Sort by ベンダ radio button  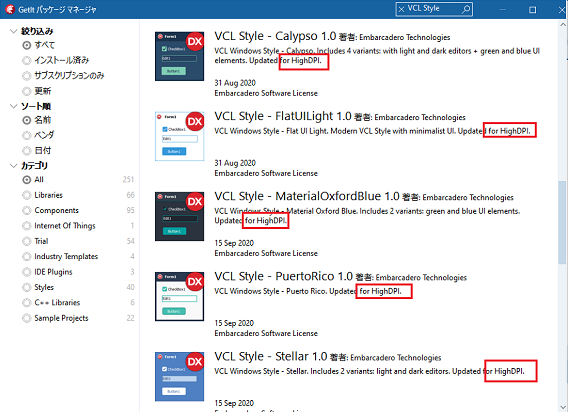[x=26, y=136]
